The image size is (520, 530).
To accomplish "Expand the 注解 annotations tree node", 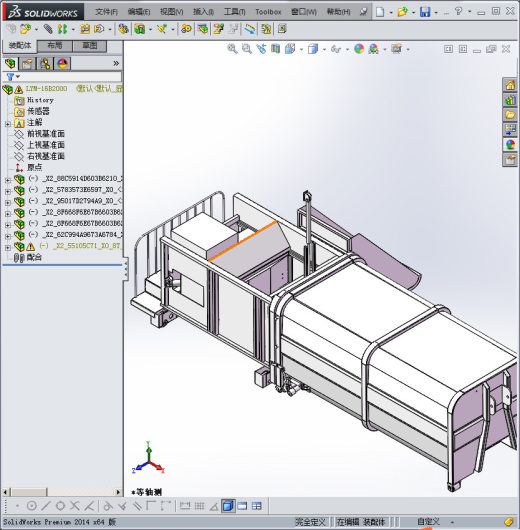I will [x=8, y=124].
